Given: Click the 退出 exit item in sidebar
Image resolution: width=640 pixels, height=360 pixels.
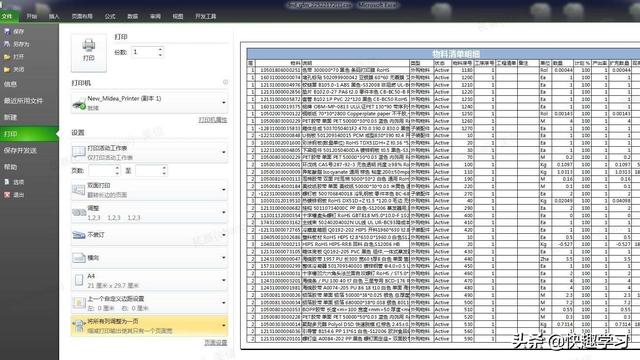Looking at the screenshot, I should (14, 195).
